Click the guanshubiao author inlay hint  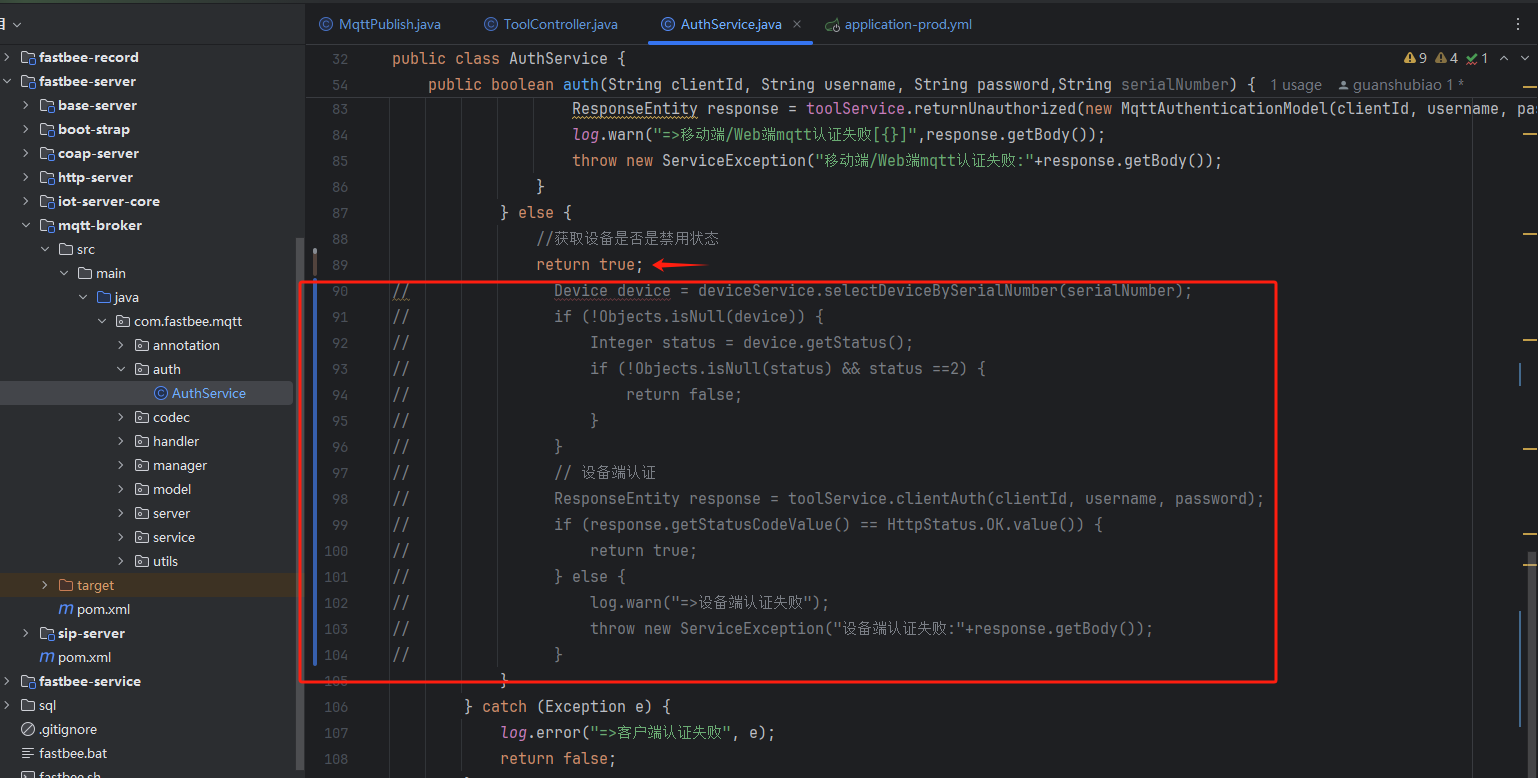(1401, 85)
